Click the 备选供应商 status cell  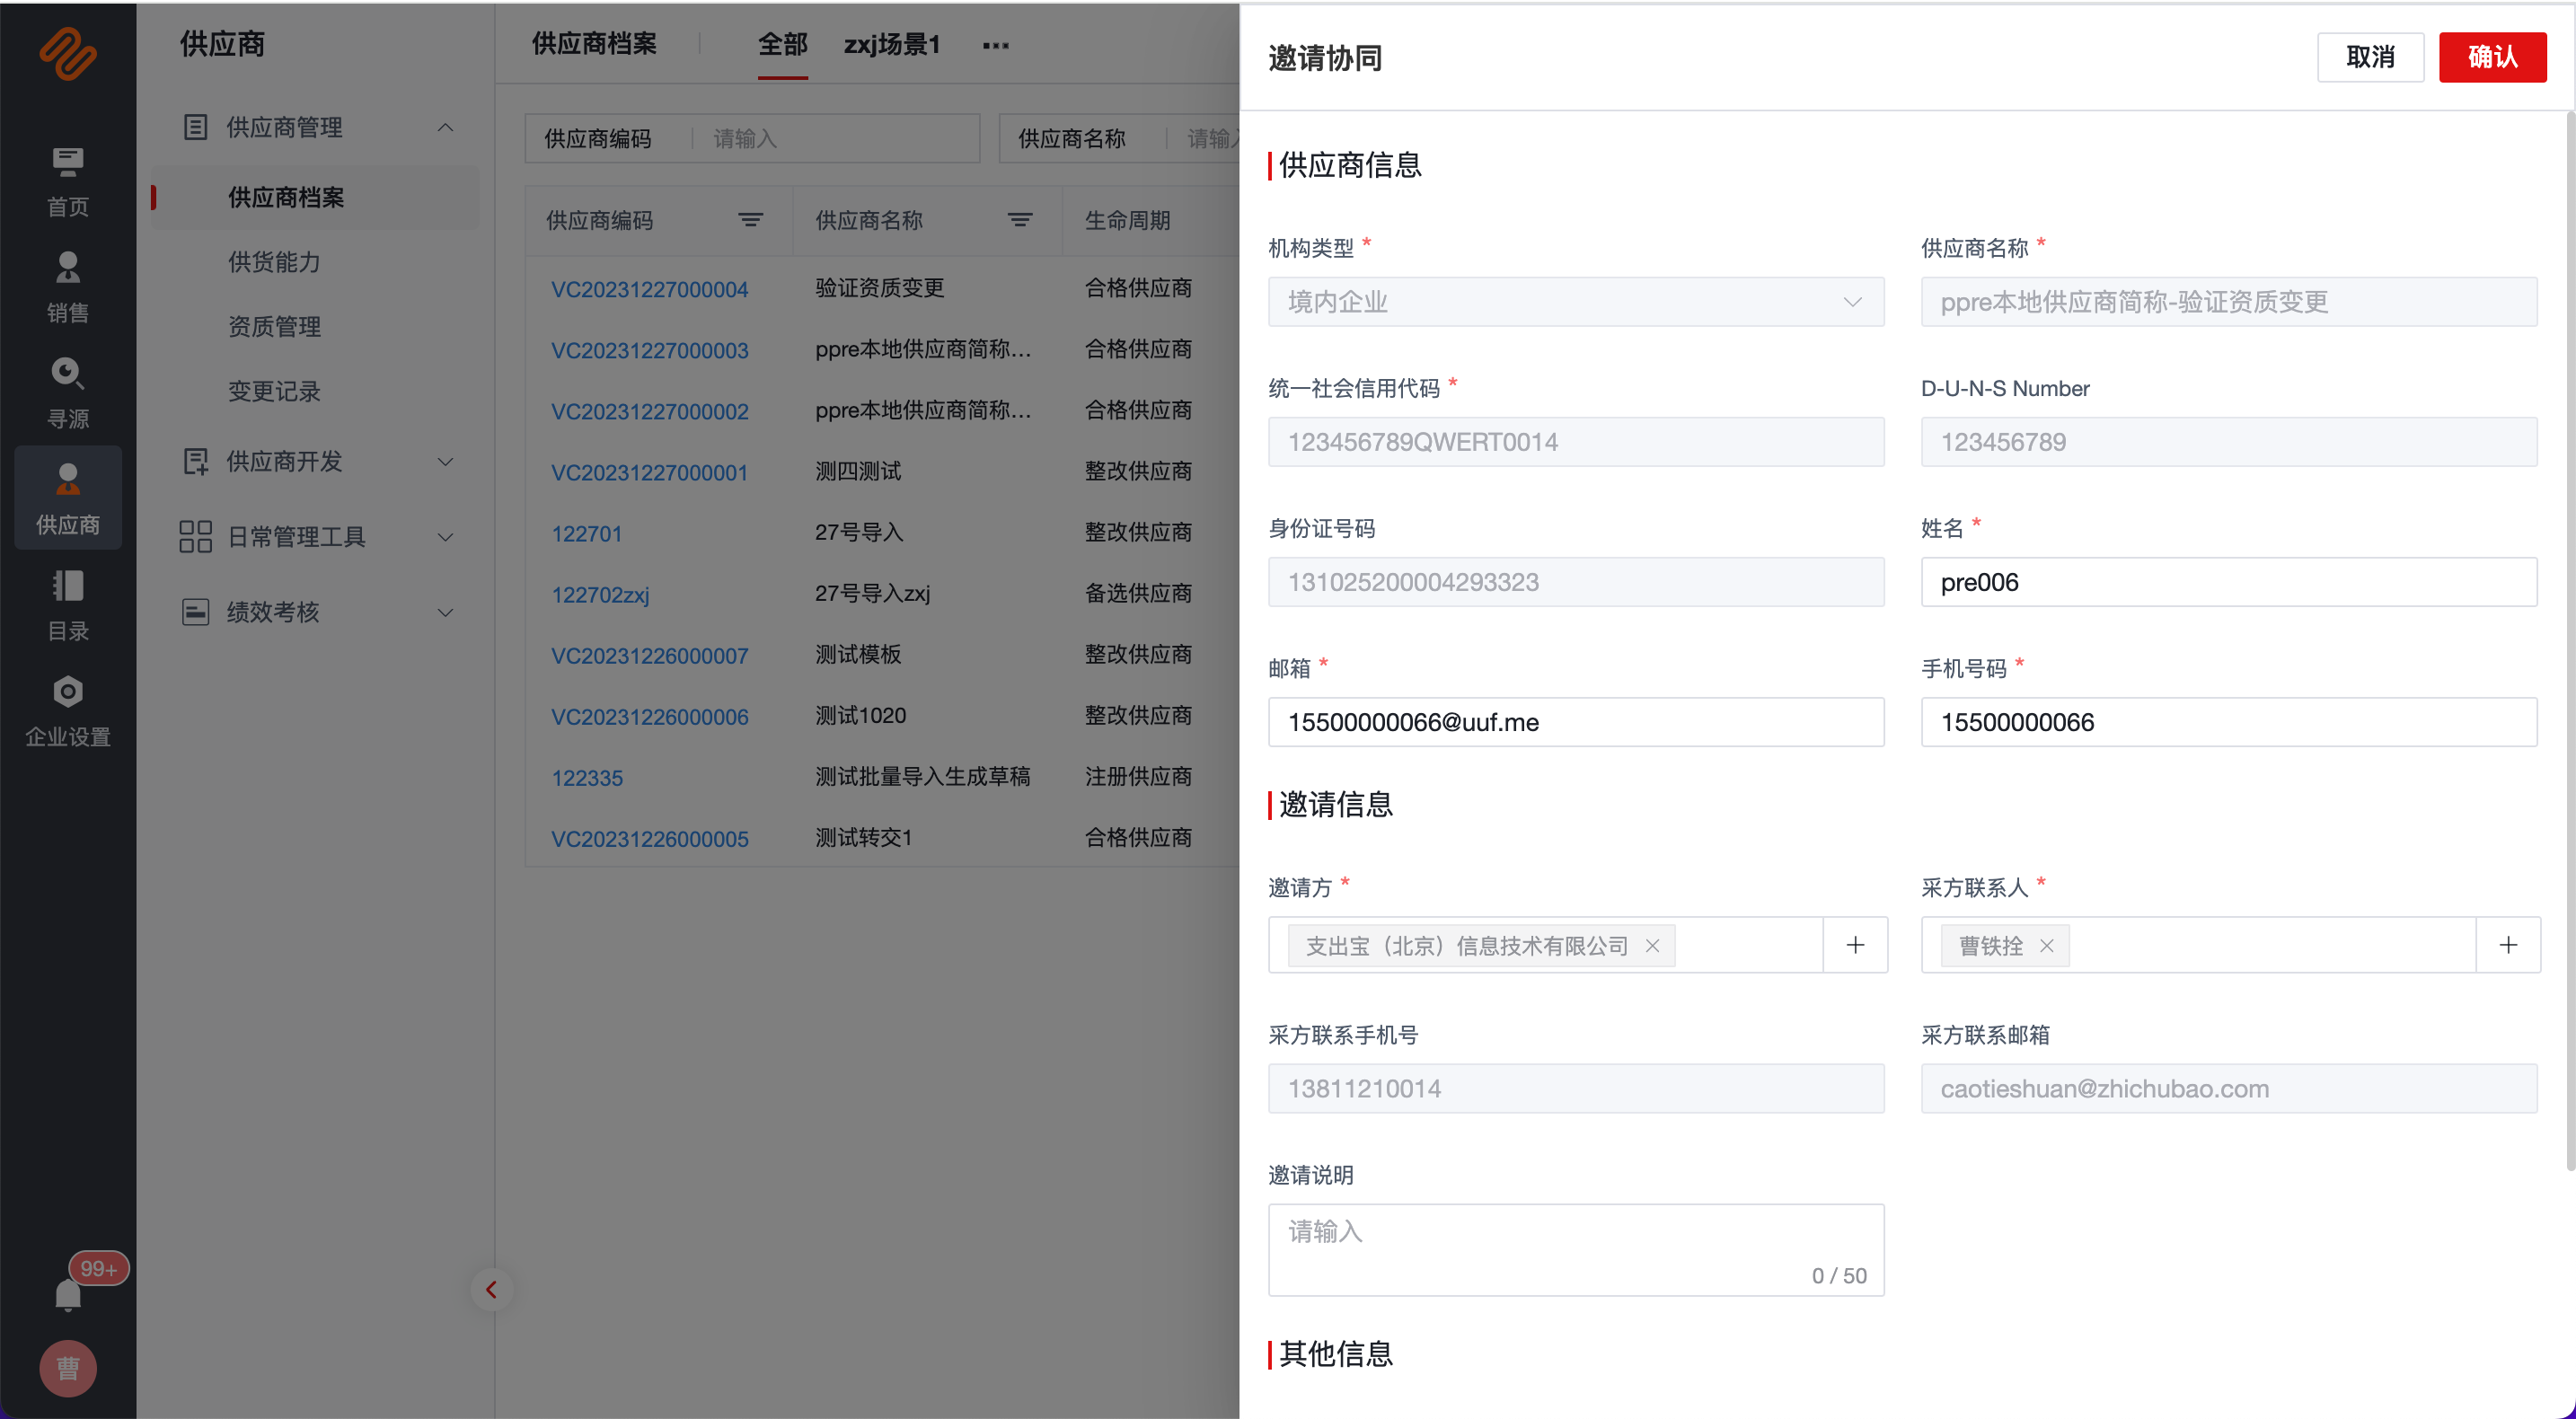(x=1138, y=593)
